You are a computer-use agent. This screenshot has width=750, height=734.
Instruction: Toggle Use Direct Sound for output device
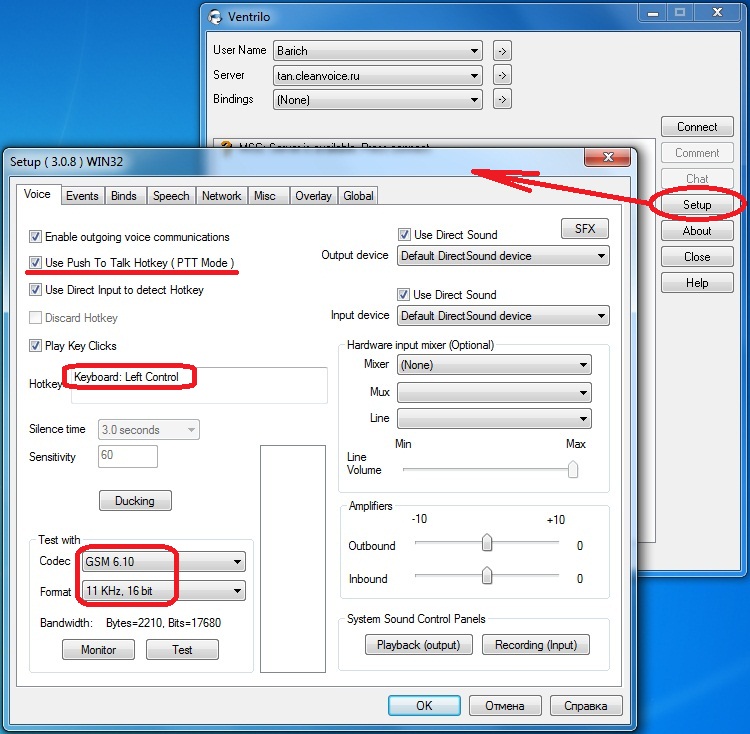404,235
